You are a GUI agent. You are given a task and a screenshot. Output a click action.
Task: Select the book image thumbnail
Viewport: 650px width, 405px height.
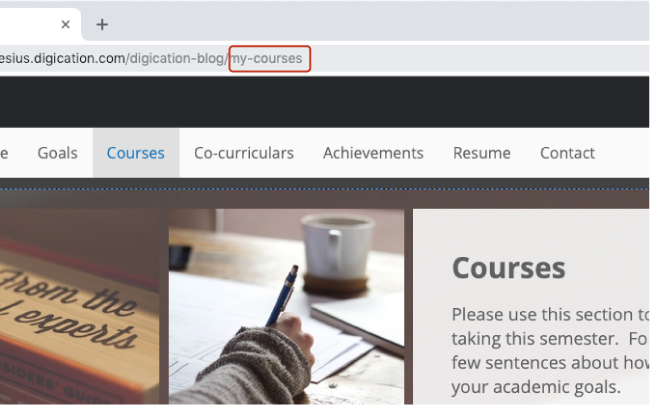pyautogui.click(x=79, y=306)
